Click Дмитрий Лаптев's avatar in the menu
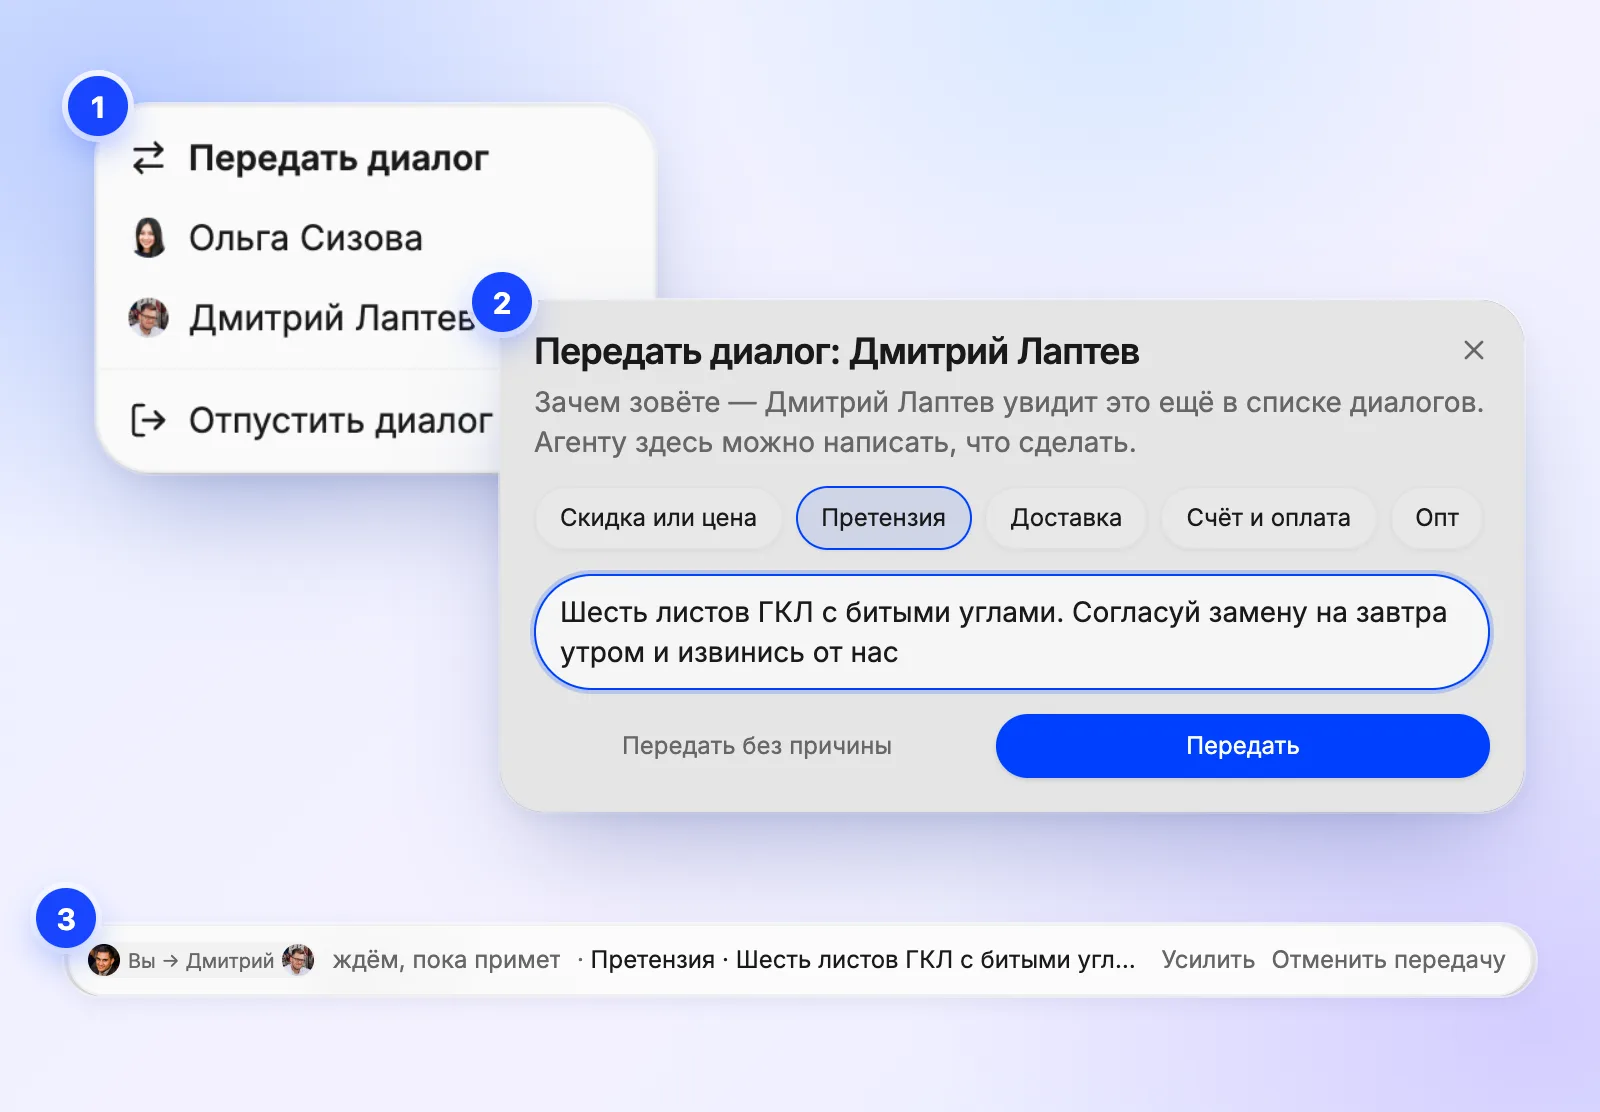Screen dimensions: 1600x1112 point(149,318)
